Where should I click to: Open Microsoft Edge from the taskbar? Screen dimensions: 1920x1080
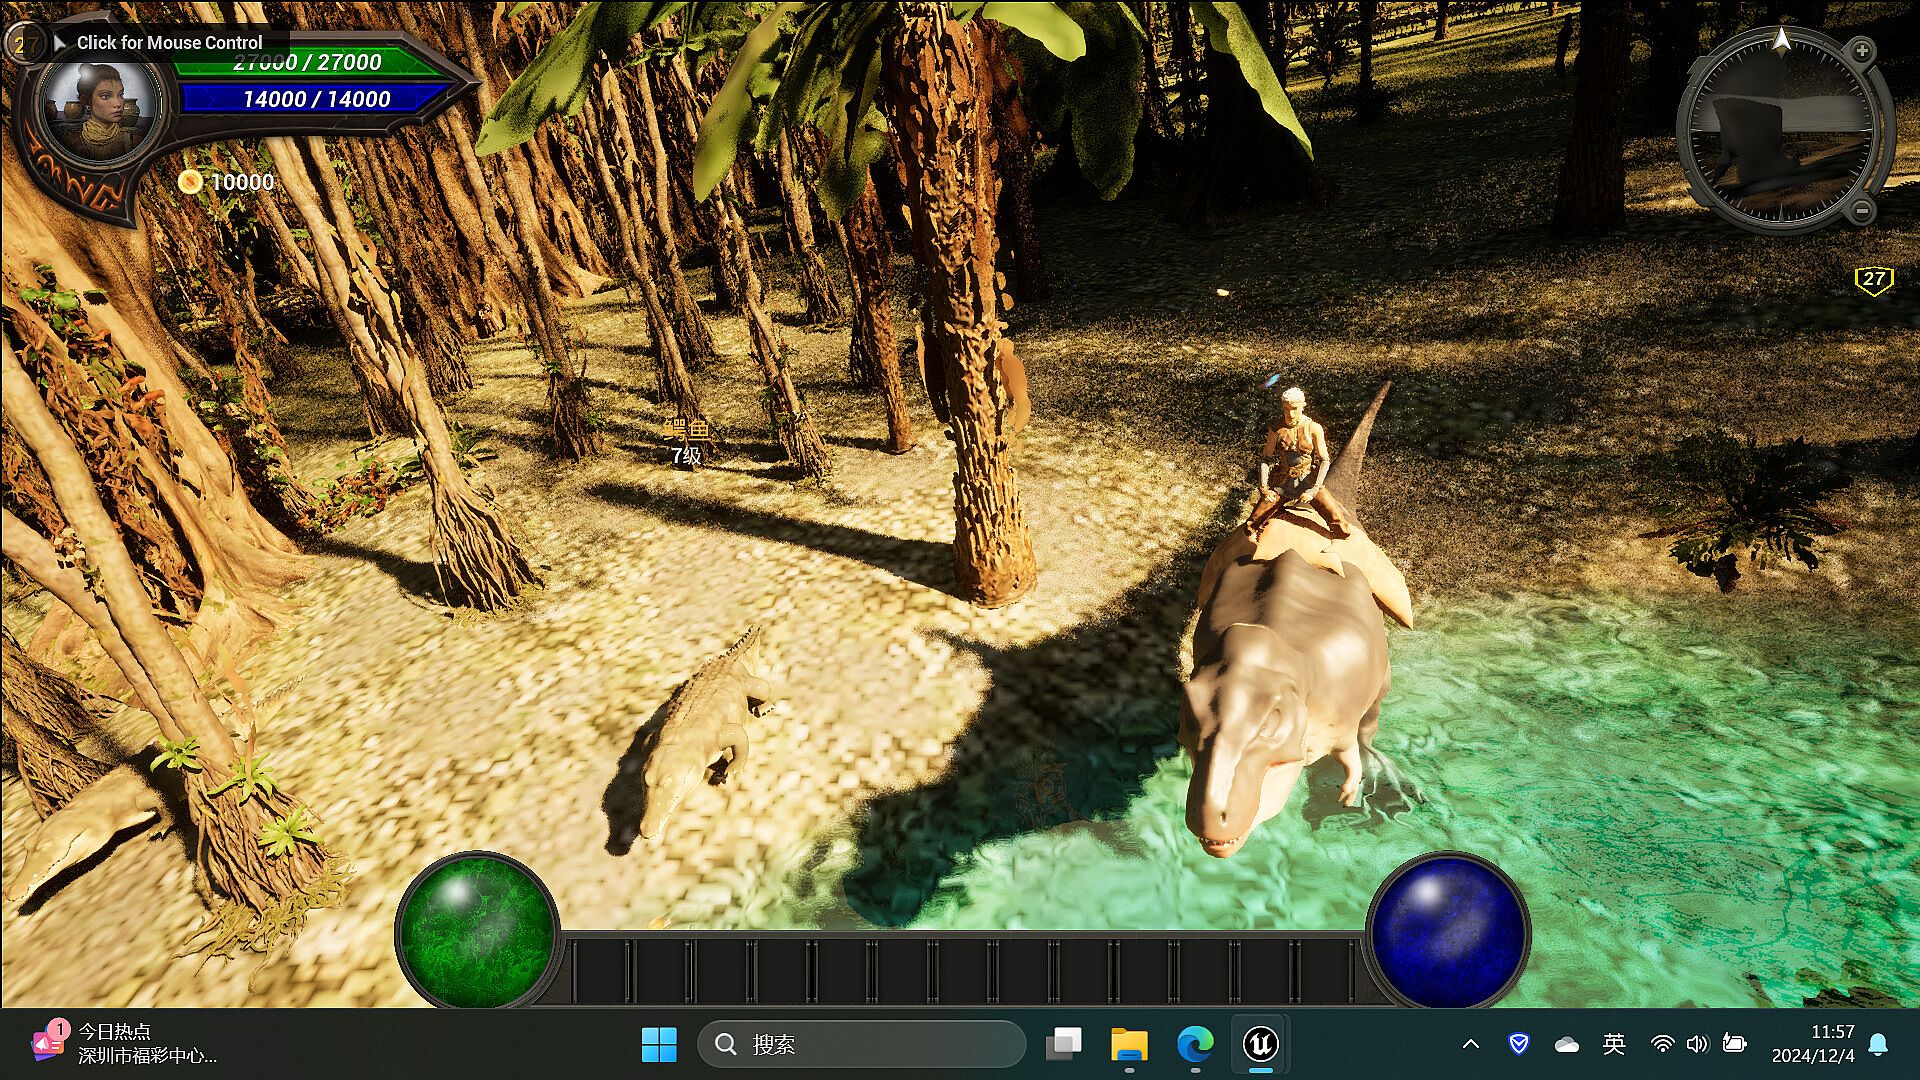[1194, 1044]
